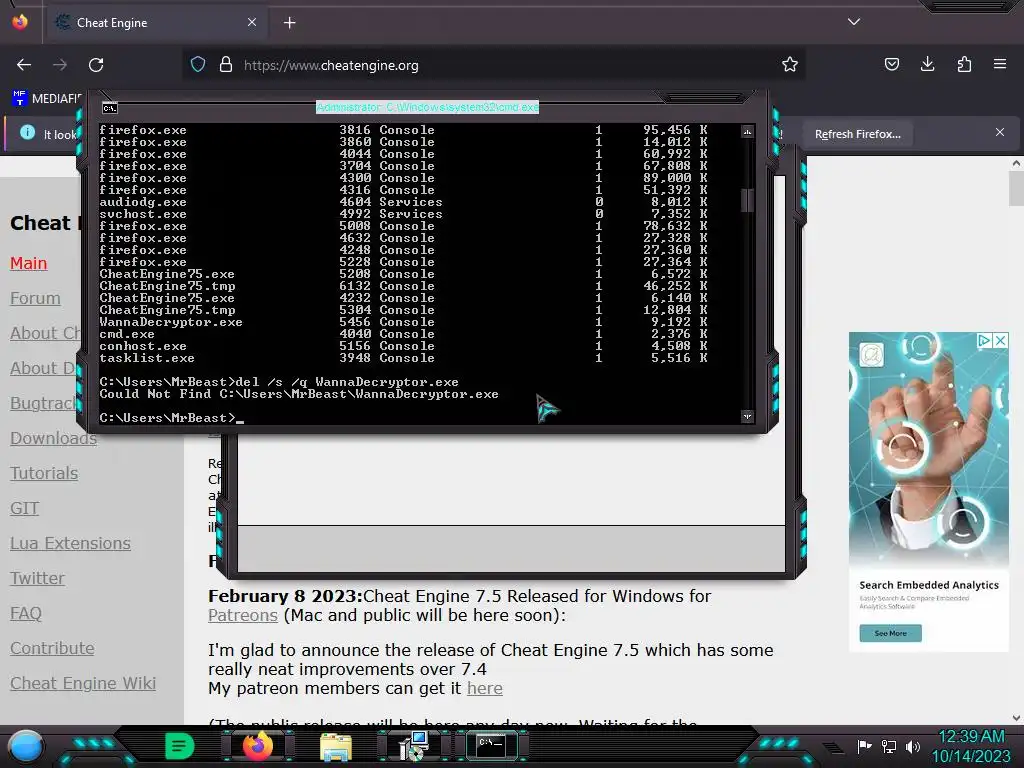Image resolution: width=1024 pixels, height=768 pixels.
Task: Click the cmd.exe window title bar
Action: coord(427,107)
